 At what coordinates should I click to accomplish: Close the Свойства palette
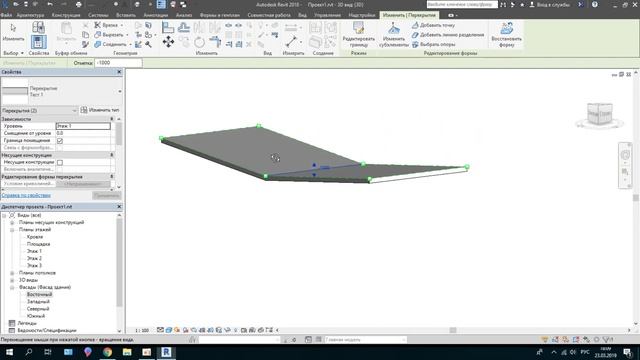[x=119, y=72]
